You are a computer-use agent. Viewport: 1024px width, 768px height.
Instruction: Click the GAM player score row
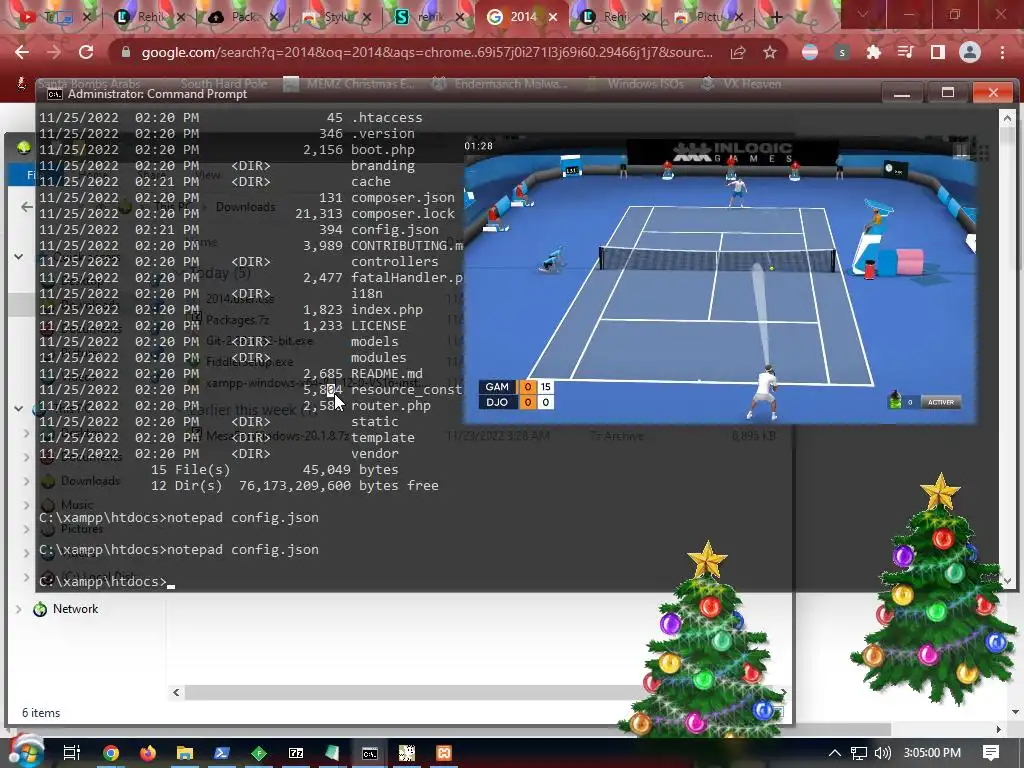click(x=517, y=387)
